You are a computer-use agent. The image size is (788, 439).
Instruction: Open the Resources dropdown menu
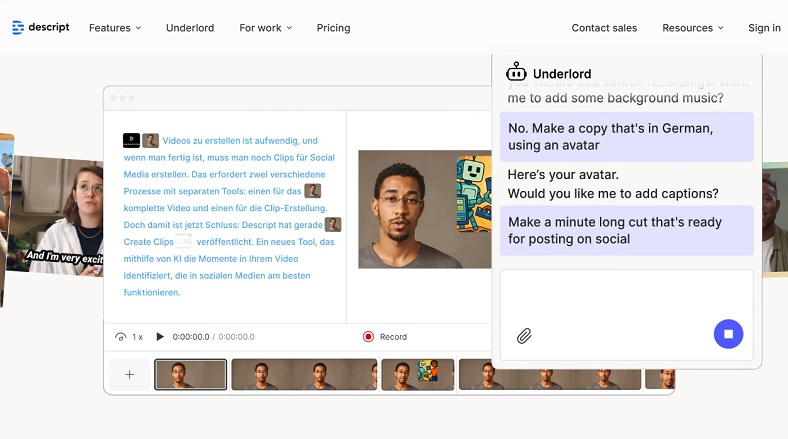click(x=692, y=28)
